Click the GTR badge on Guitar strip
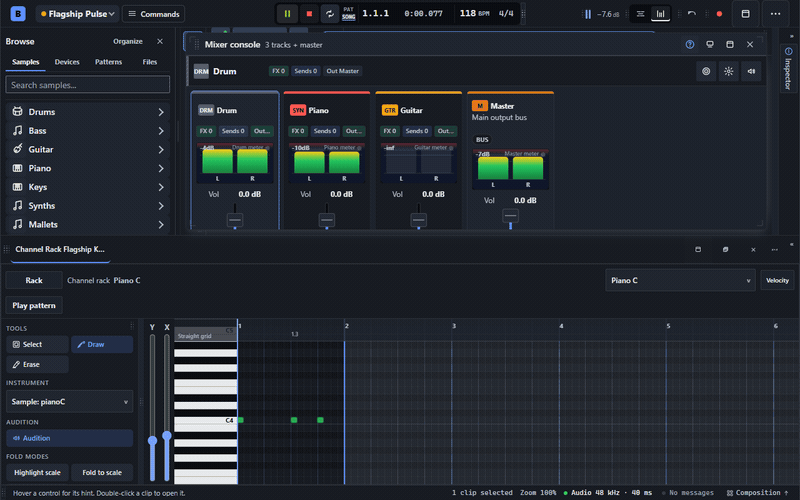The image size is (800, 500). (x=390, y=110)
